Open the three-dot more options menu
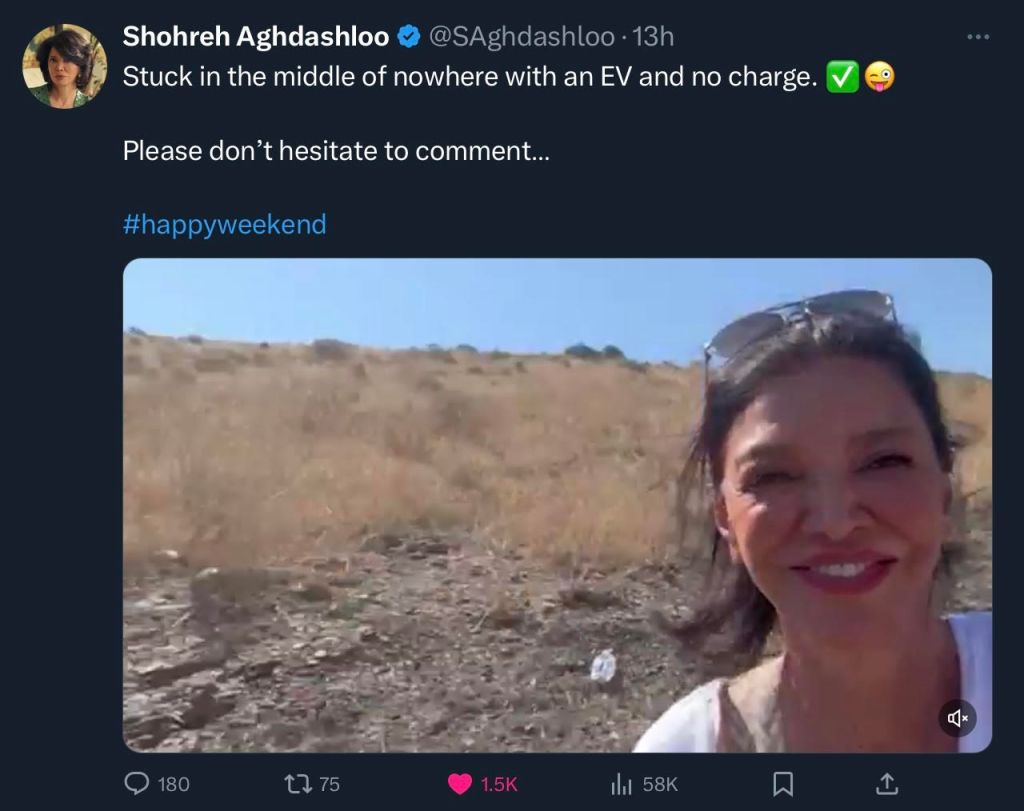The width and height of the screenshot is (1024, 811). click(x=978, y=37)
